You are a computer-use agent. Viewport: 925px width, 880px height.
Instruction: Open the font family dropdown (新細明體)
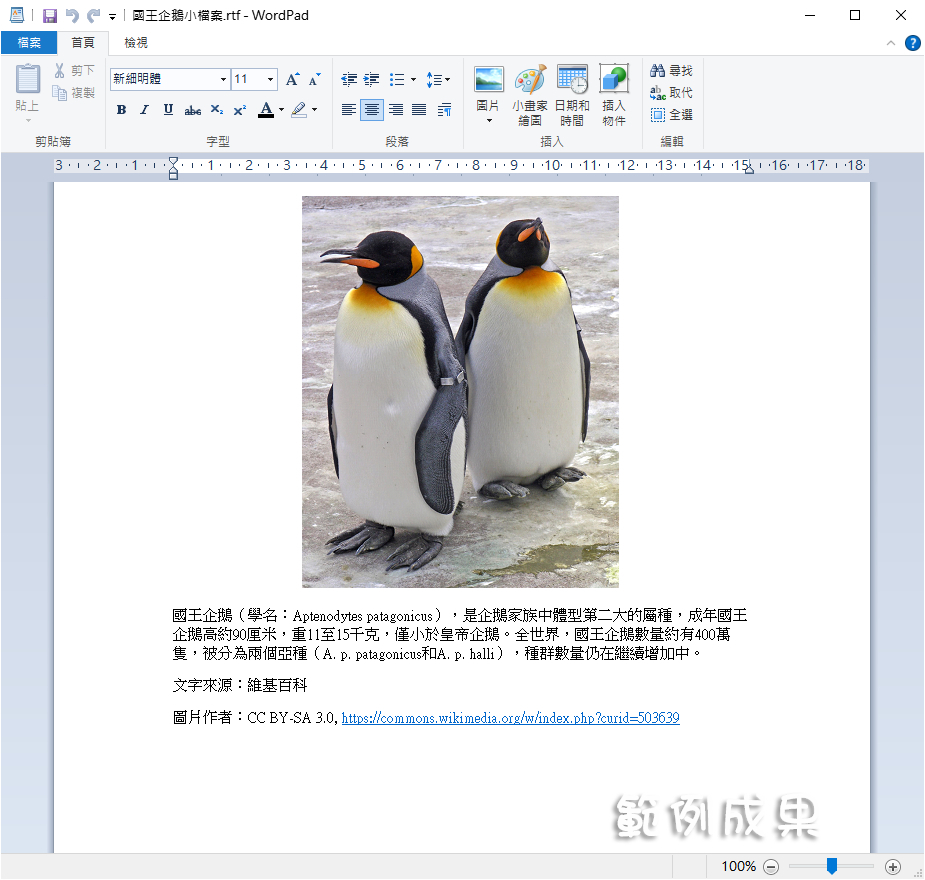click(223, 79)
